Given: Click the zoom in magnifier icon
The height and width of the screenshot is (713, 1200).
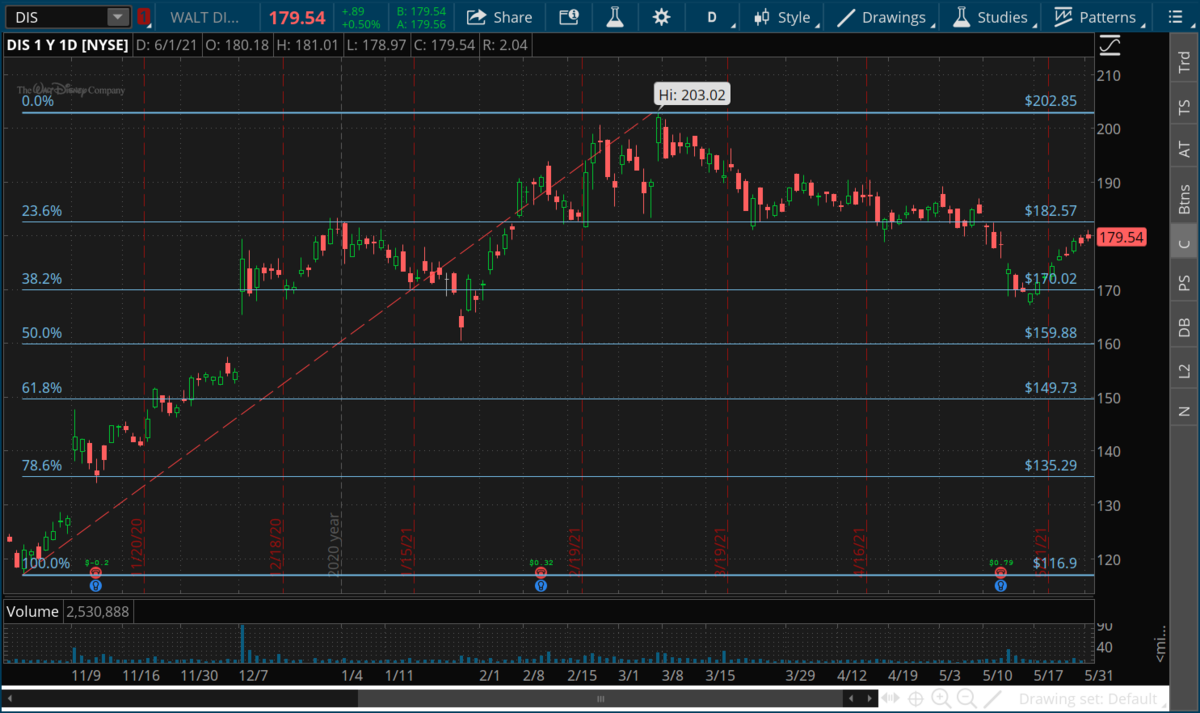Looking at the screenshot, I should coord(941,698).
